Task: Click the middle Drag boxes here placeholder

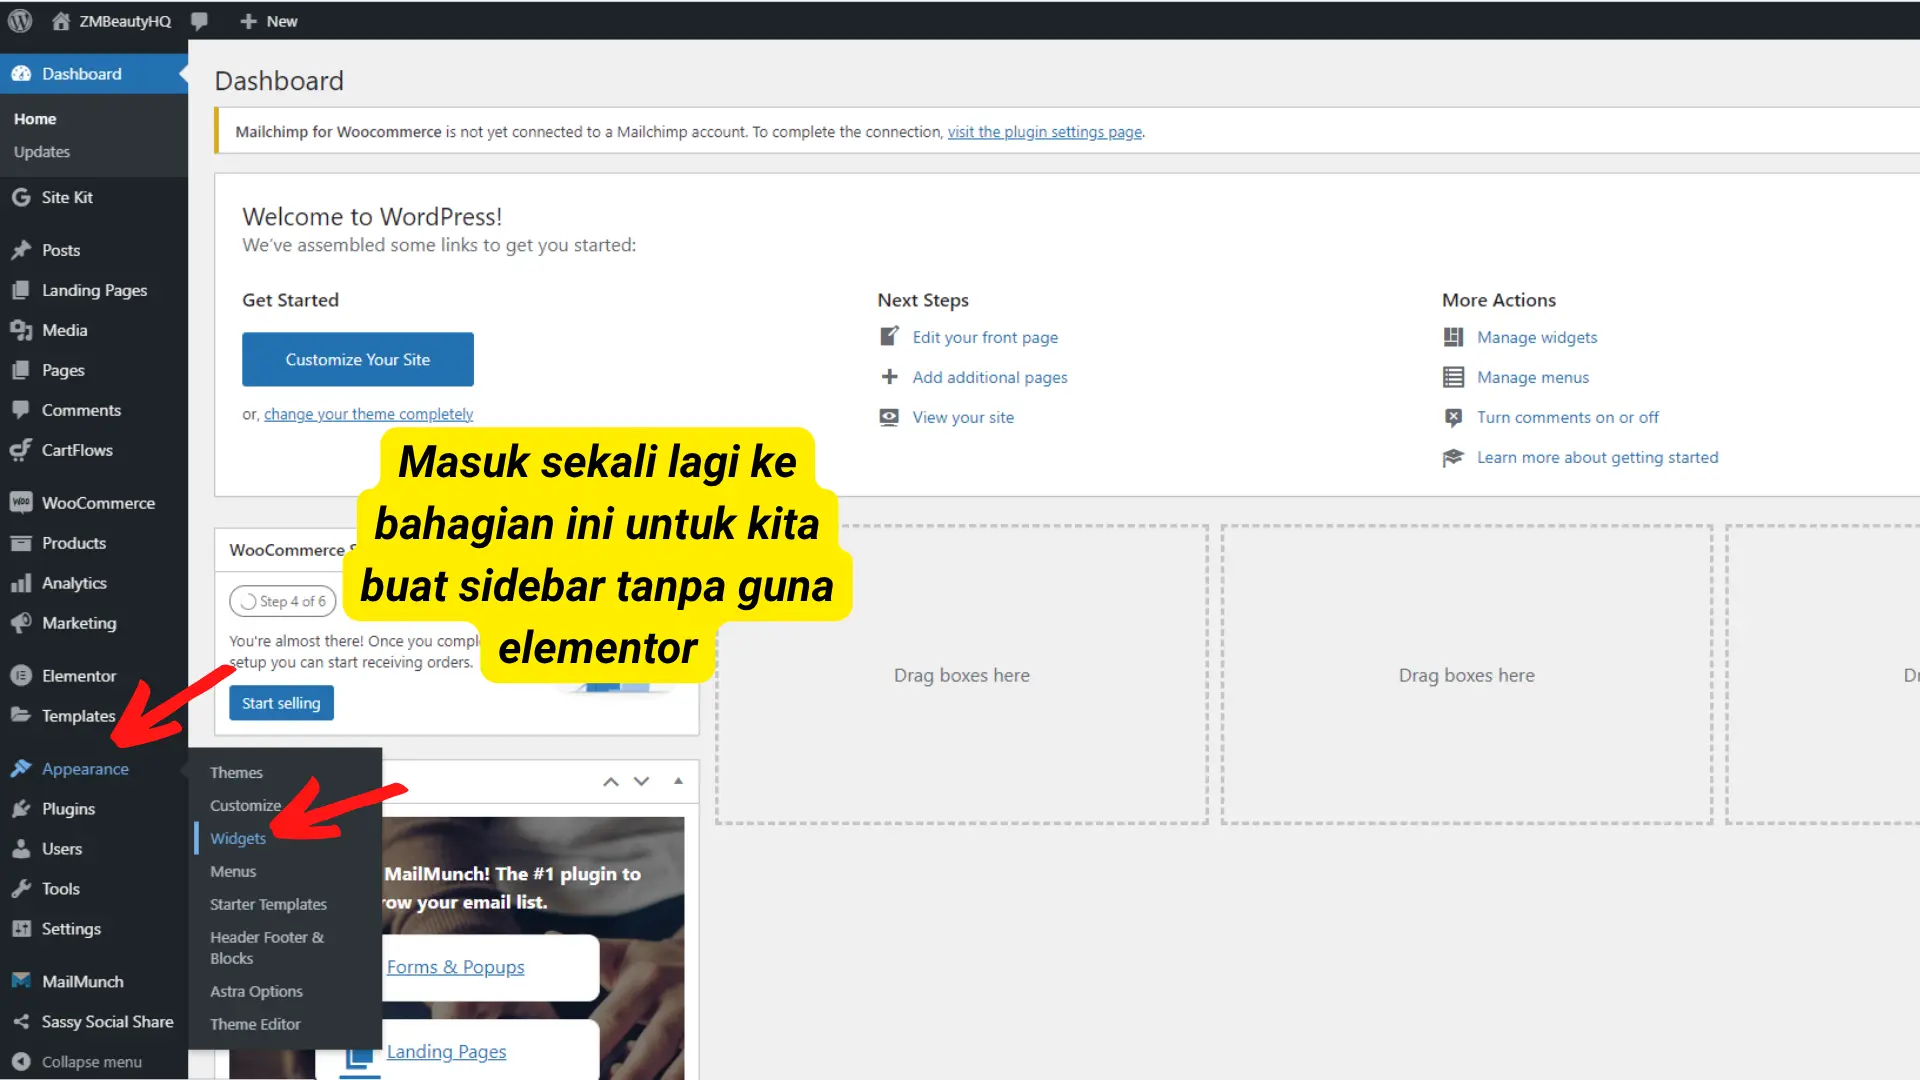Action: pyautogui.click(x=1466, y=675)
